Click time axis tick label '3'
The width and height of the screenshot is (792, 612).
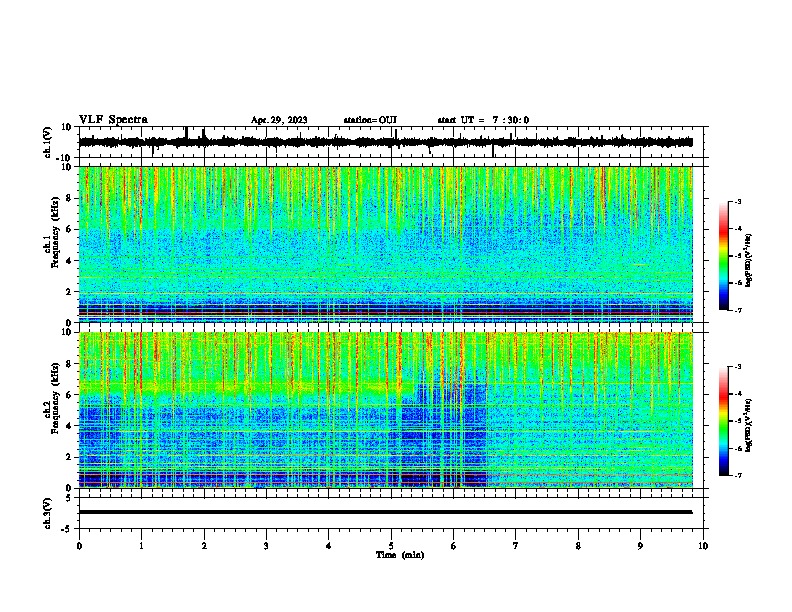click(266, 546)
